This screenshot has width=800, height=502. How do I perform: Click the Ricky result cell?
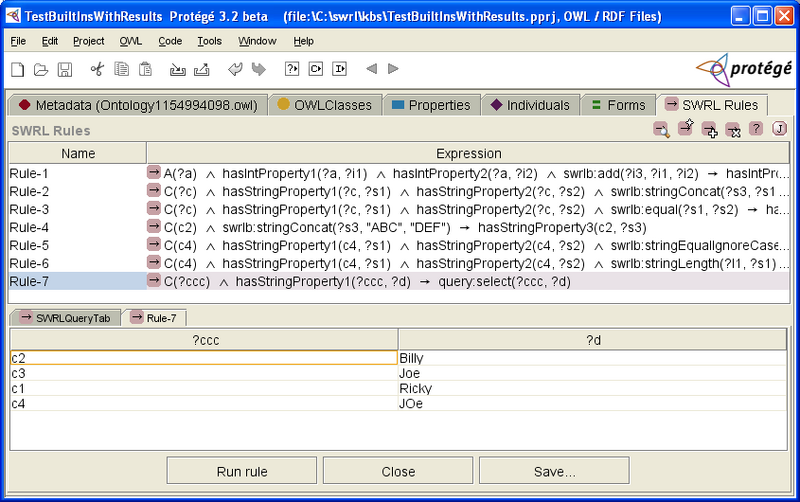(592, 388)
